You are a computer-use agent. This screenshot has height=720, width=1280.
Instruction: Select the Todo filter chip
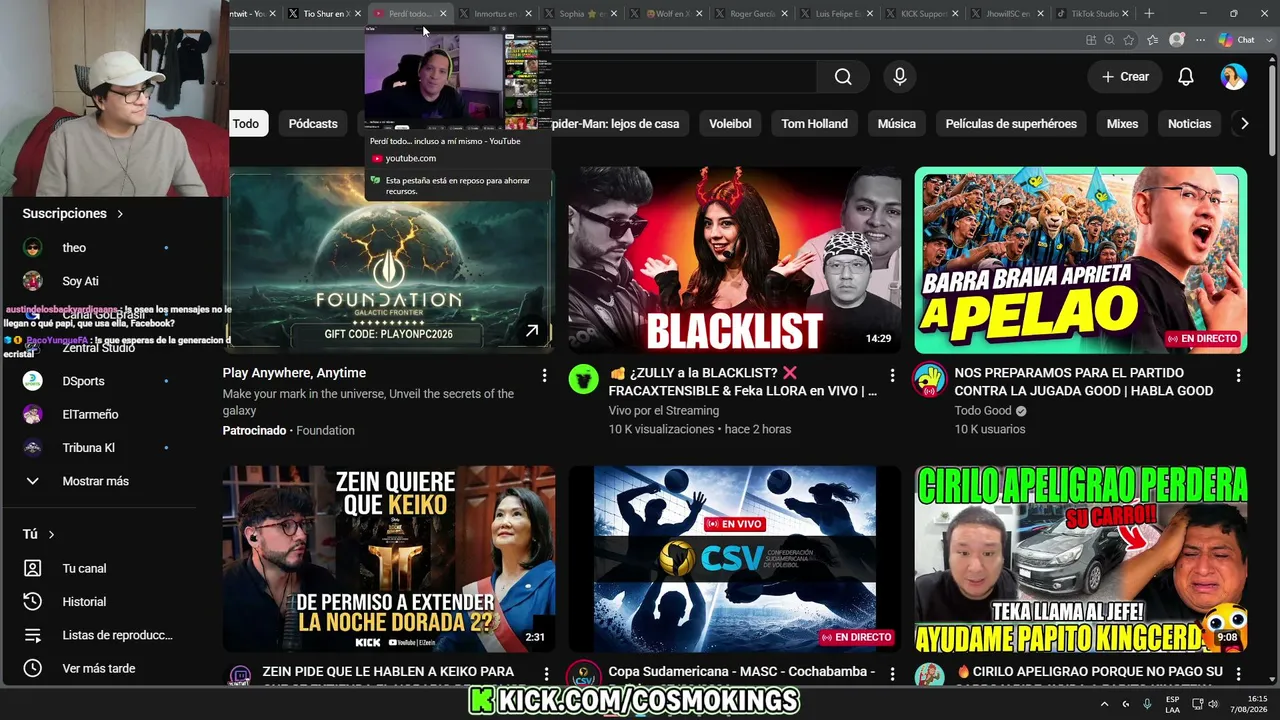click(x=246, y=124)
